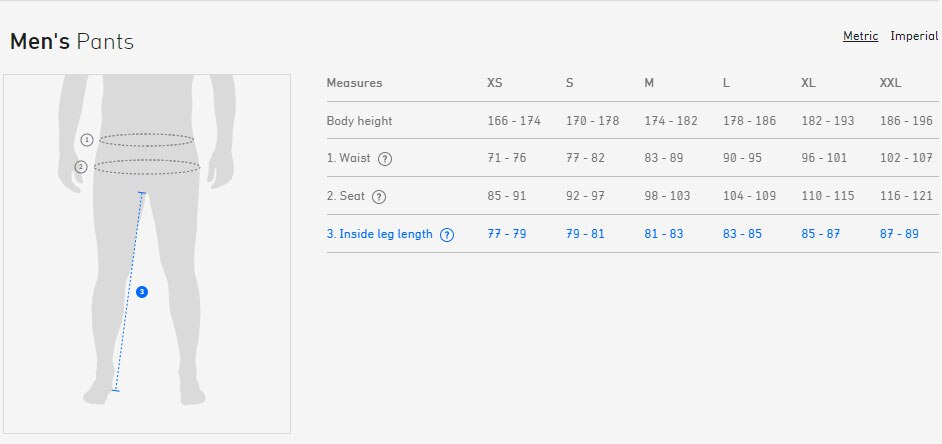Select the Metric units option
The width and height of the screenshot is (942, 444).
(x=860, y=36)
